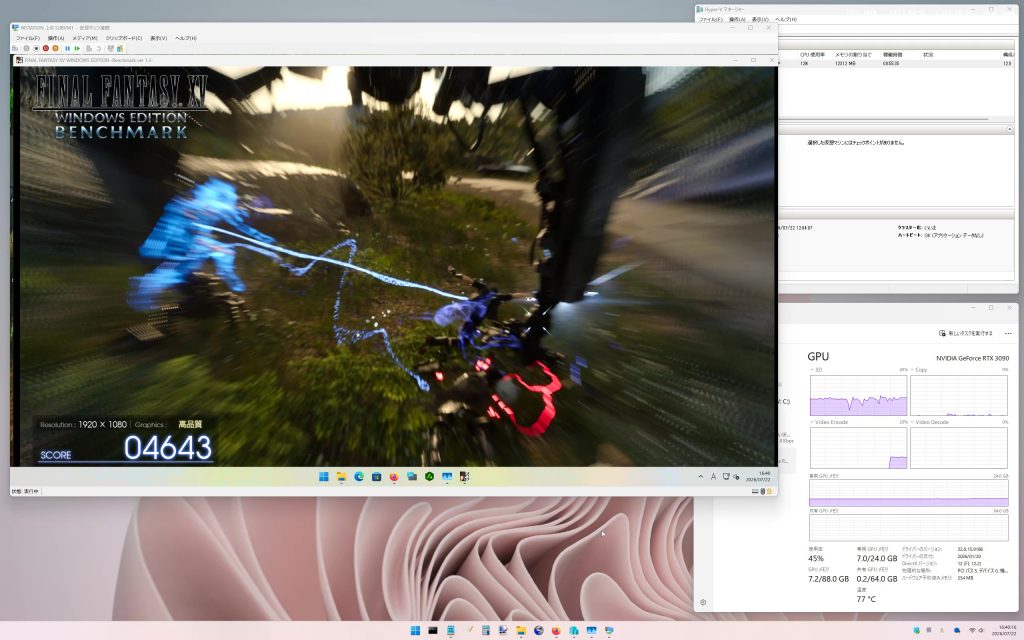Open 操作(A) menu in Hyper-V Manager window

pos(737,20)
